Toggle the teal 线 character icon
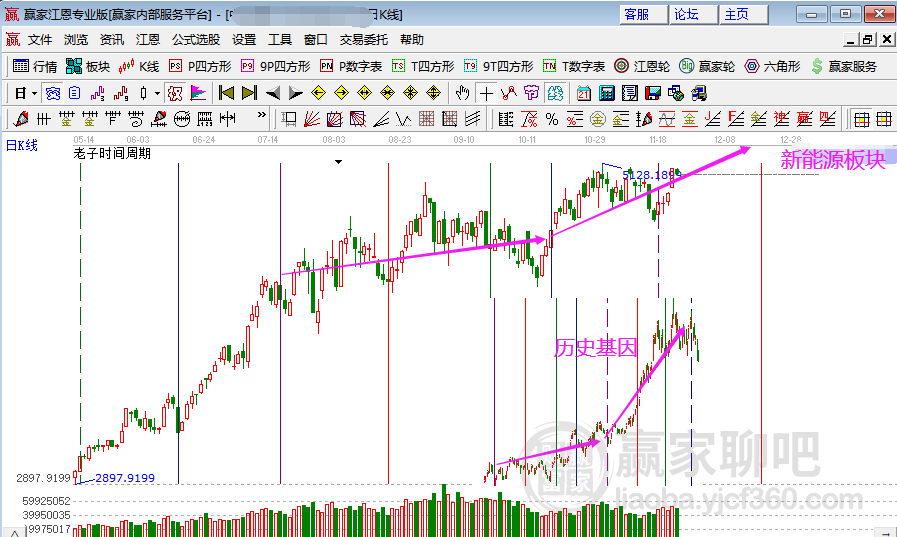Screen dimensions: 897x537 point(555,93)
